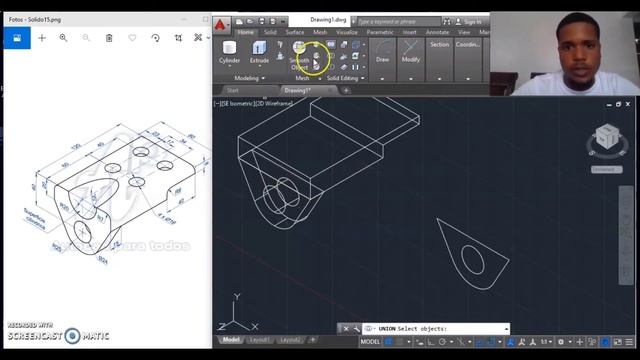
Task: Switch to the Solid ribbon tab
Action: [x=270, y=32]
